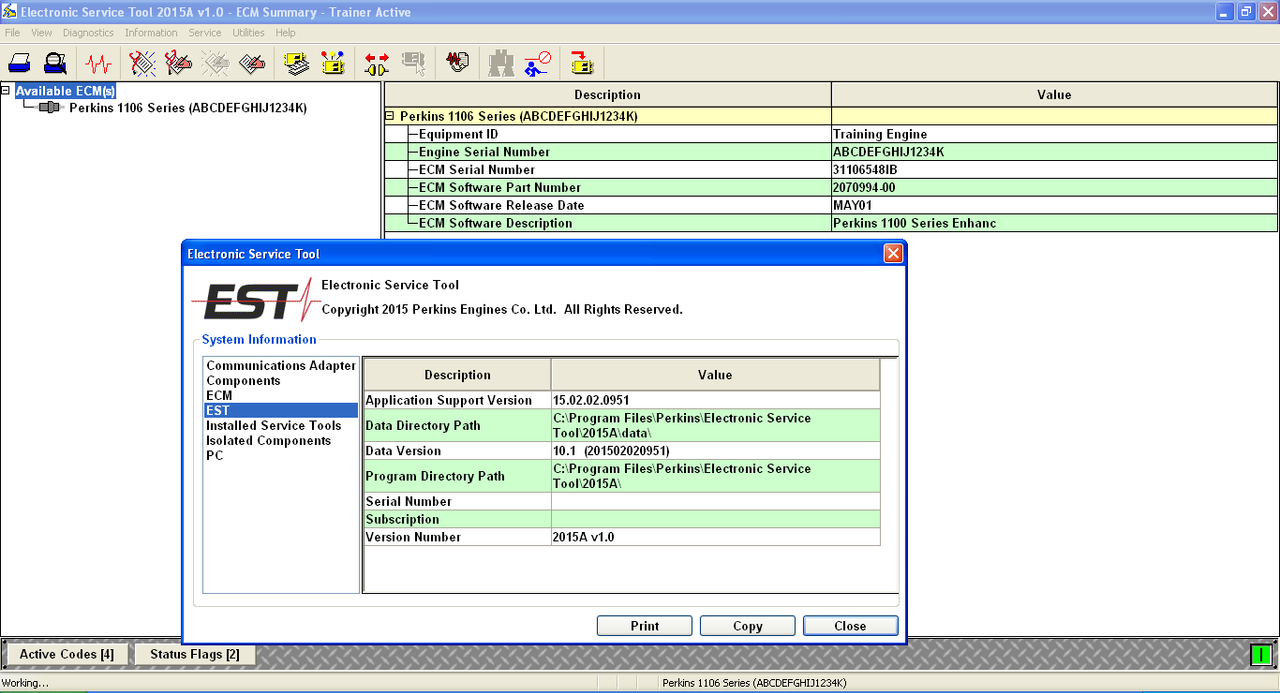Click the Engine Serial Number row label
The height and width of the screenshot is (693, 1280).
click(x=484, y=152)
